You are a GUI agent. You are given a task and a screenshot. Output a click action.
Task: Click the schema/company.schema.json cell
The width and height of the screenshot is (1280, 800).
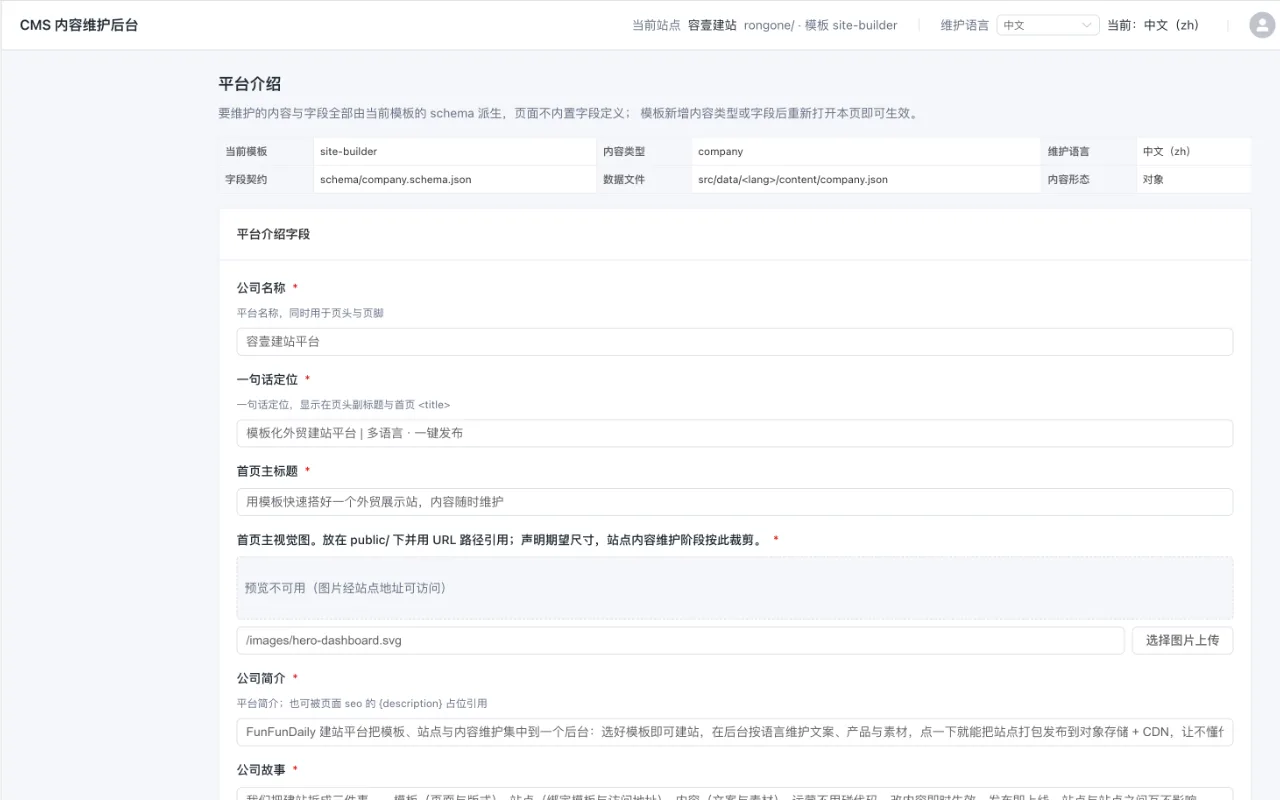(455, 180)
